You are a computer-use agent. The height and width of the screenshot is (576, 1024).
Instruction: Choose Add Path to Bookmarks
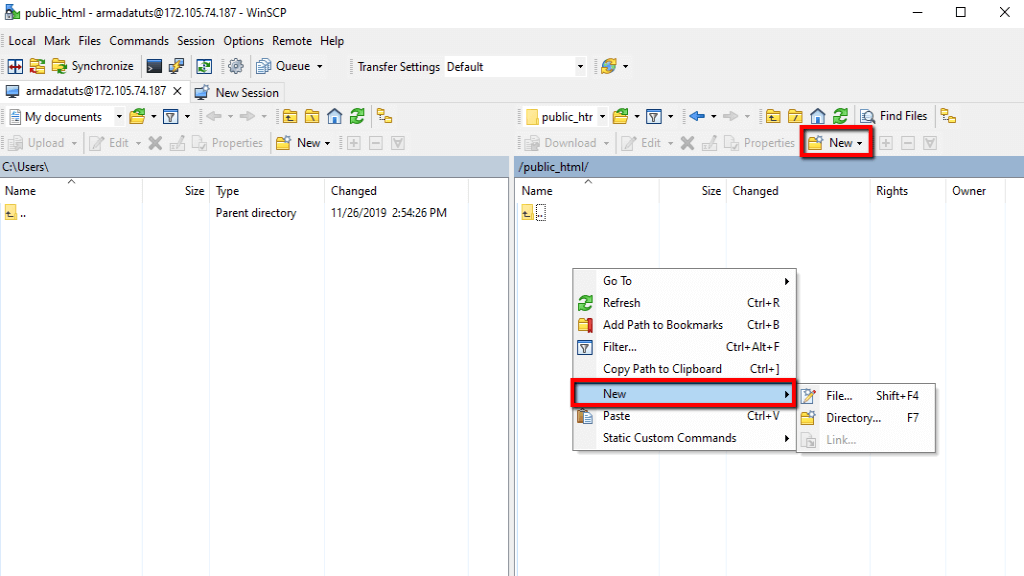pos(684,325)
